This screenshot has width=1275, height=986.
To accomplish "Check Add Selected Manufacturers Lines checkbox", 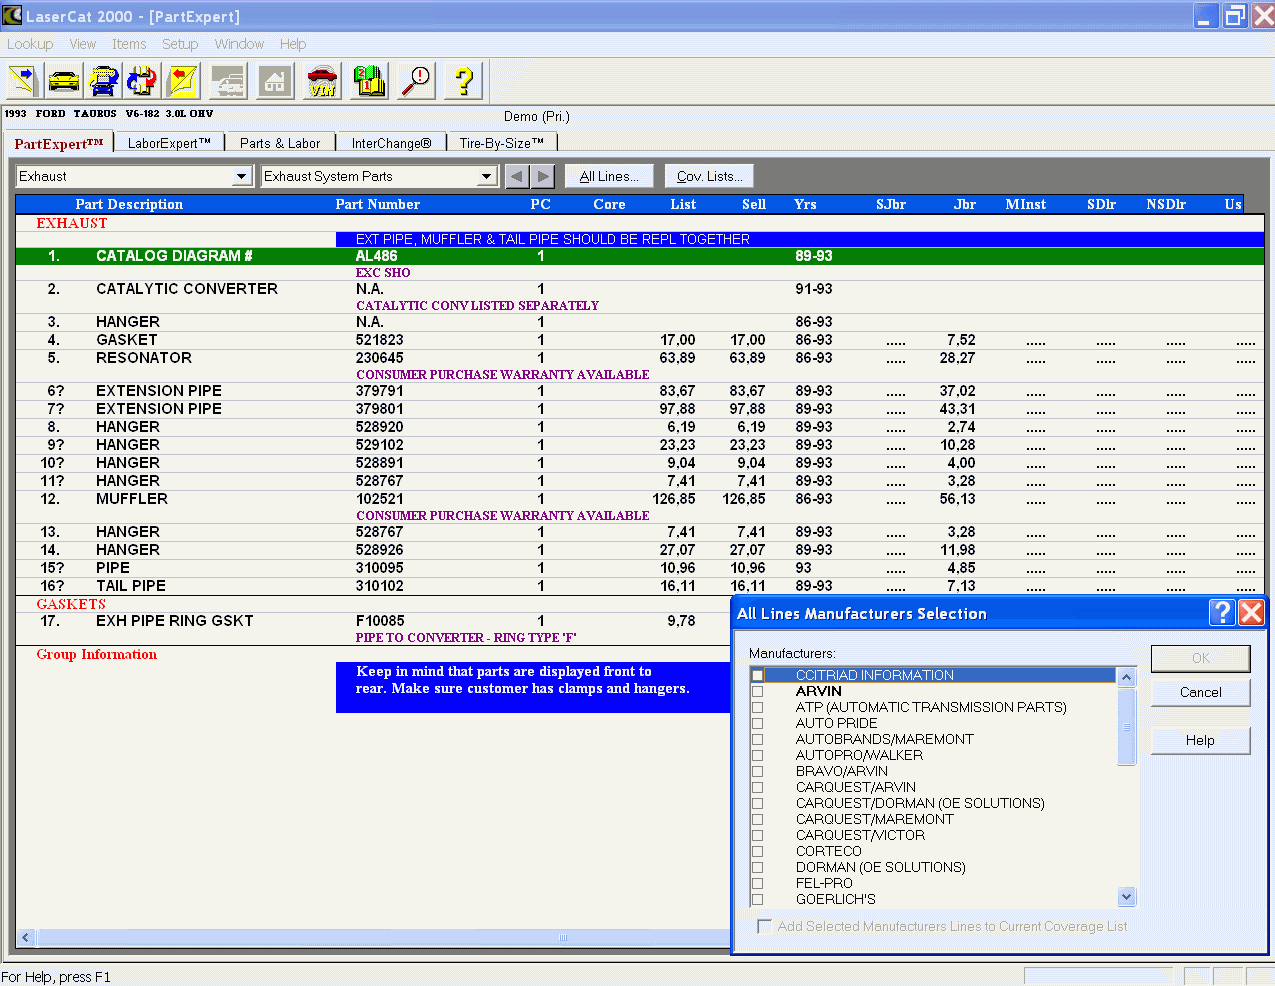I will click(x=765, y=926).
